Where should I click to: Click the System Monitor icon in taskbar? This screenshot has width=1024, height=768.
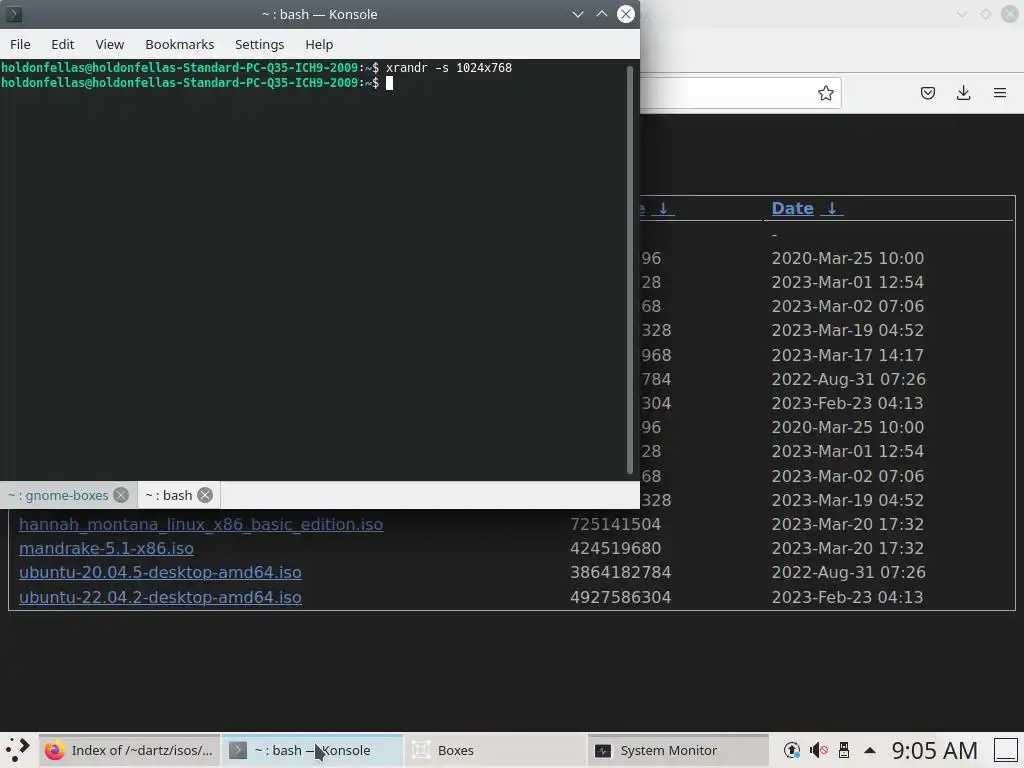(603, 751)
